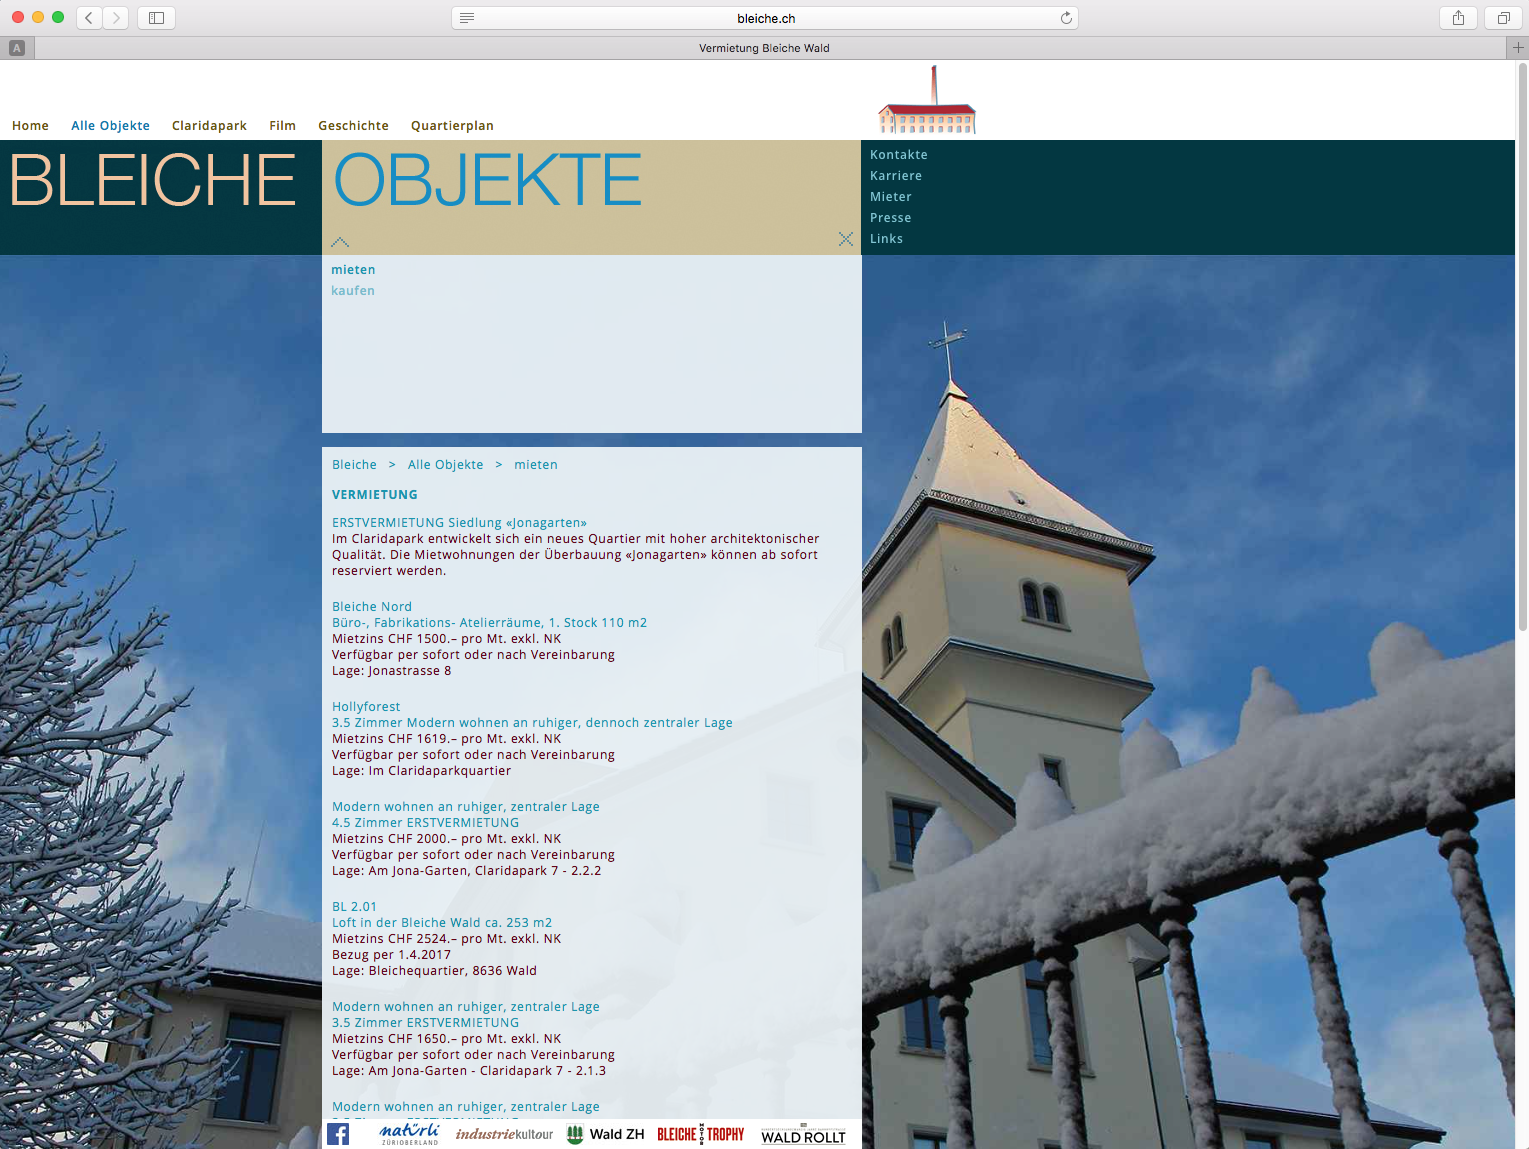Open the 4.5 Zimmer ERSTVERMIETUNG listing link
The image size is (1529, 1149).
tap(425, 823)
